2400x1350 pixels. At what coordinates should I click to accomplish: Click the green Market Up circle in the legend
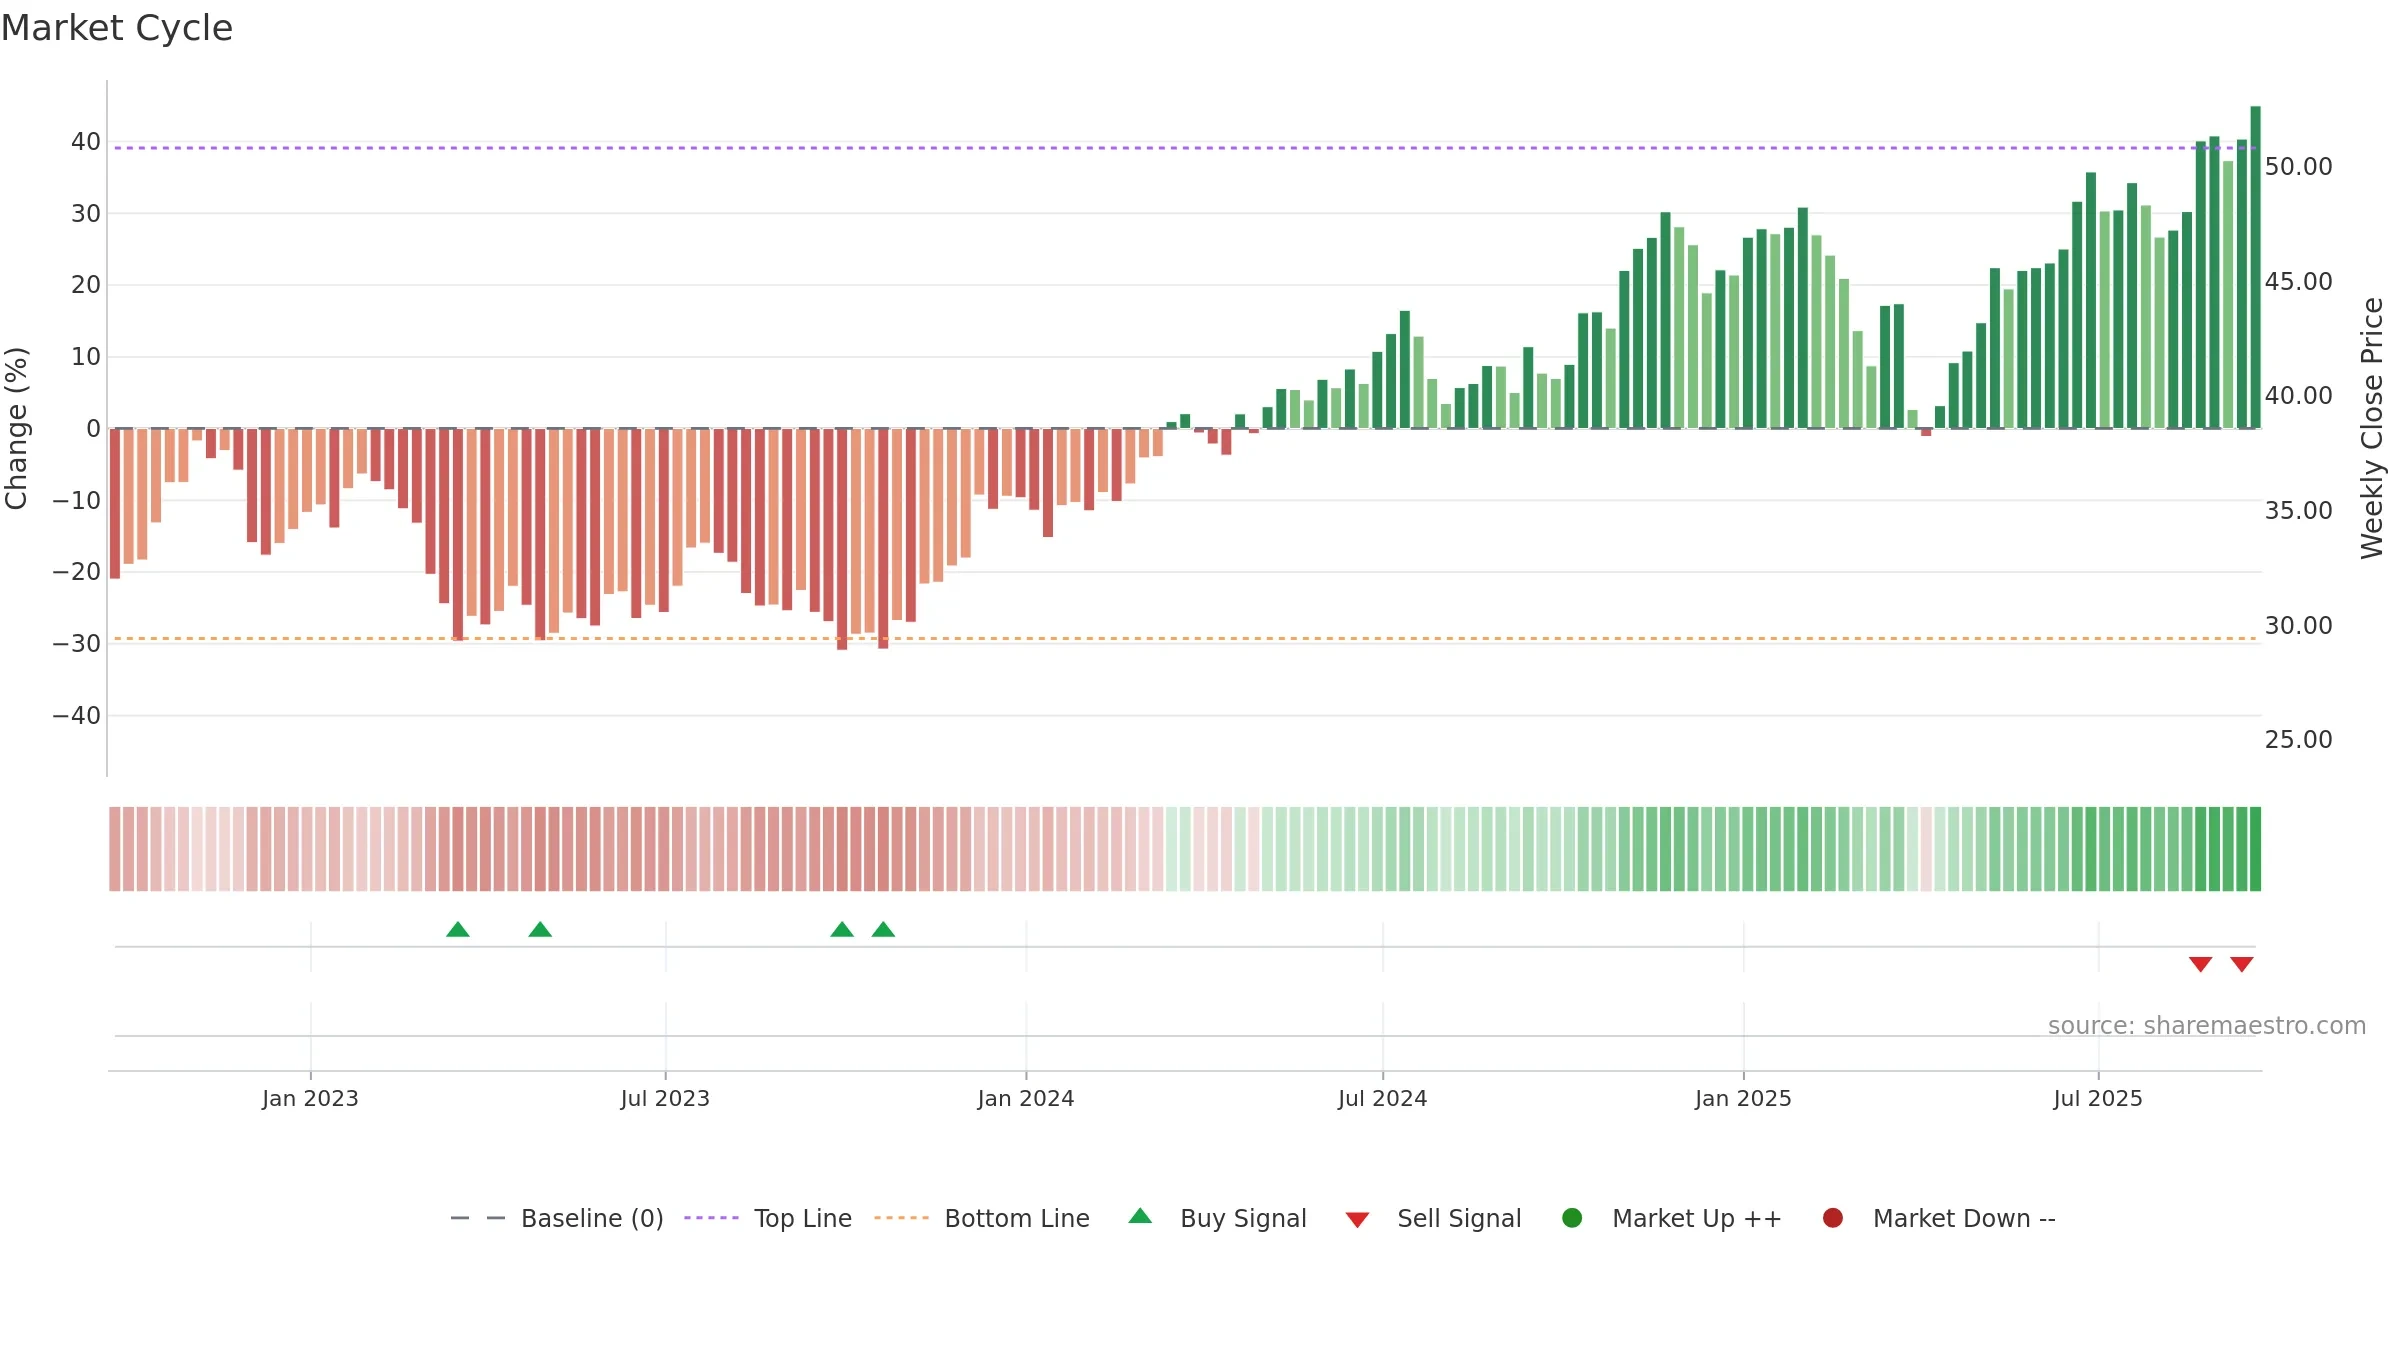[1572, 1218]
